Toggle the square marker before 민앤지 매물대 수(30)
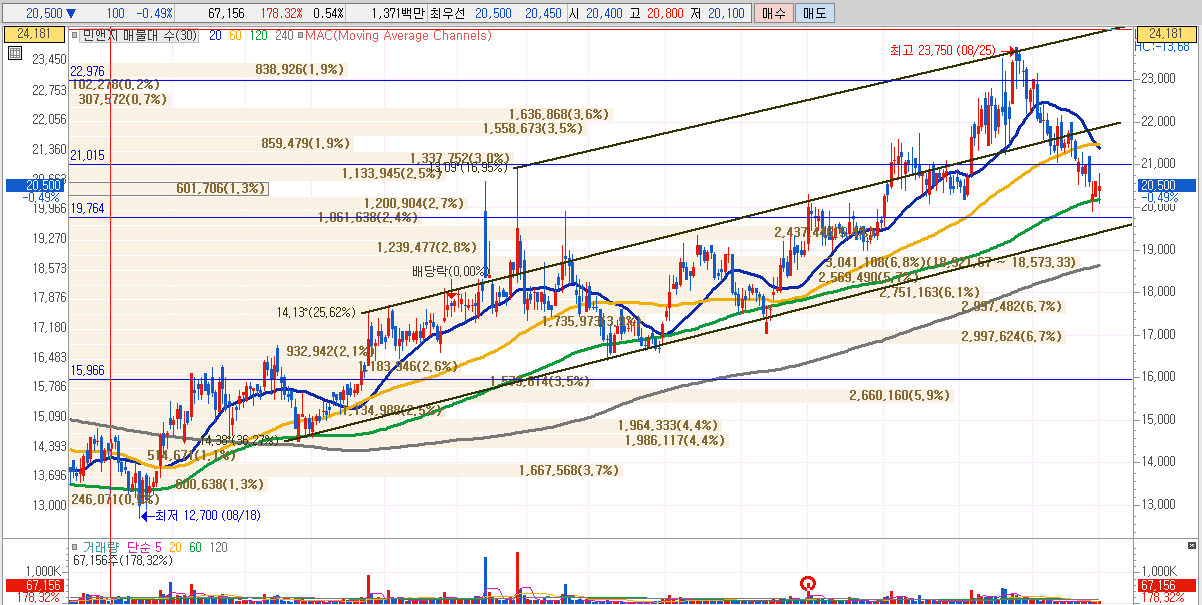1202x605 pixels. [75, 35]
